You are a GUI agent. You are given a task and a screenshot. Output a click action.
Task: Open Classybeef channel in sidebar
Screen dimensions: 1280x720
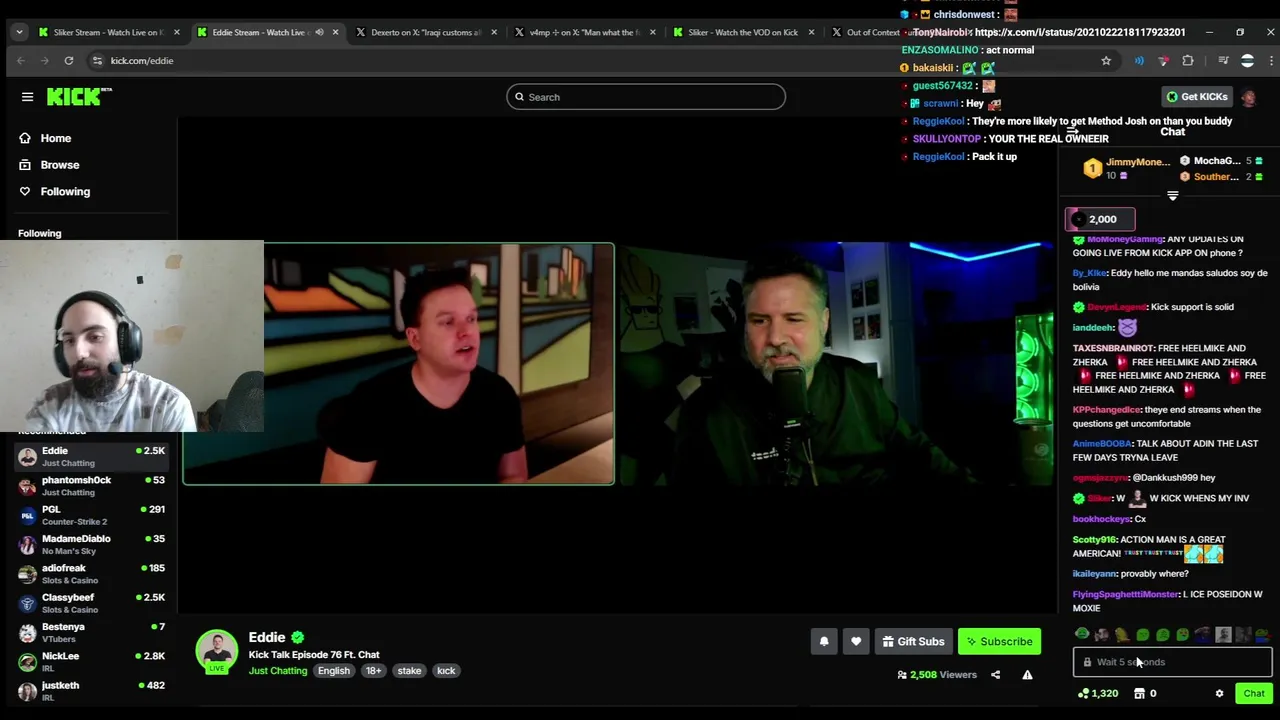tap(91, 603)
